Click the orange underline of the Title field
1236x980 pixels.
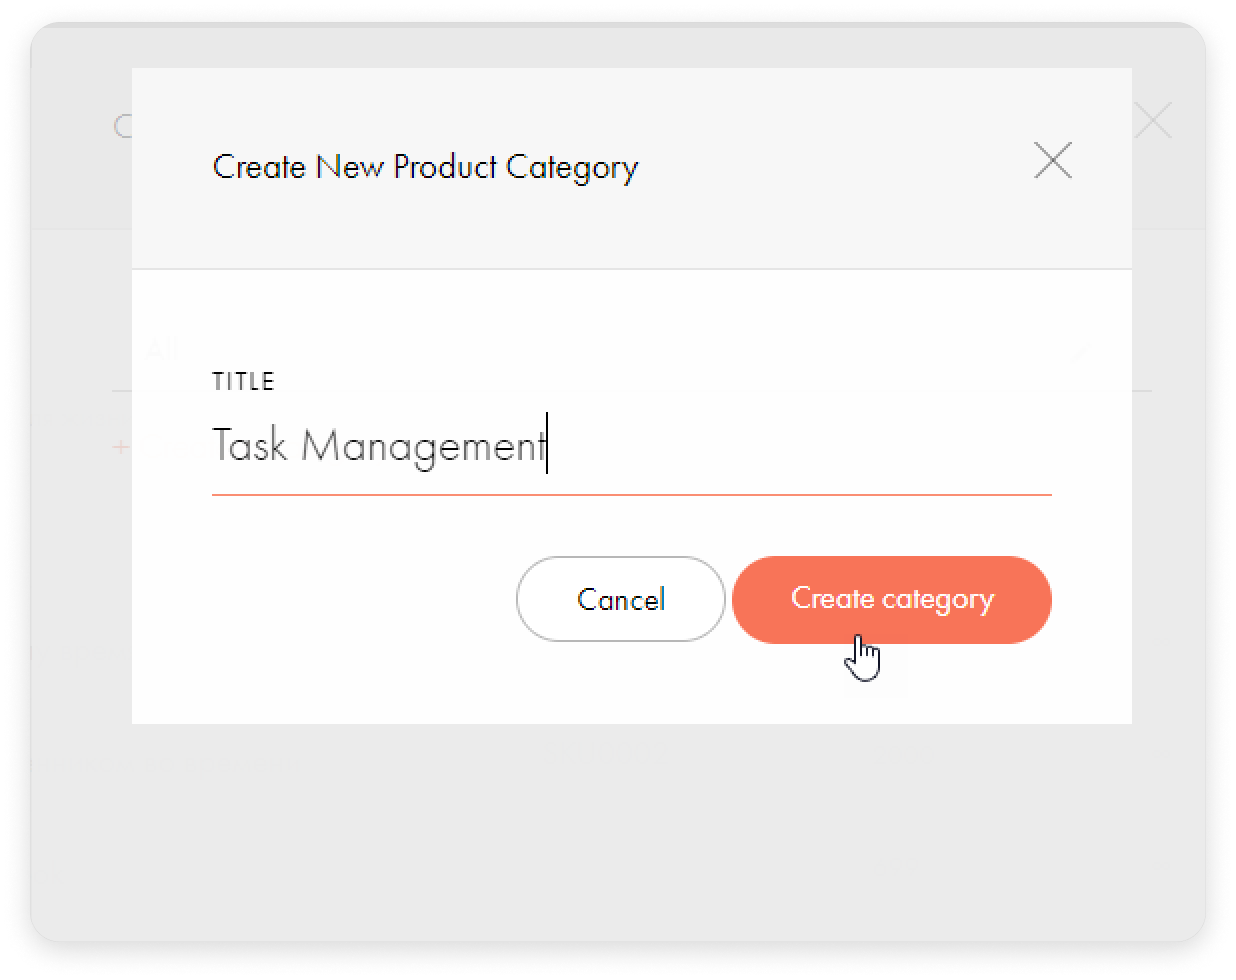(632, 494)
